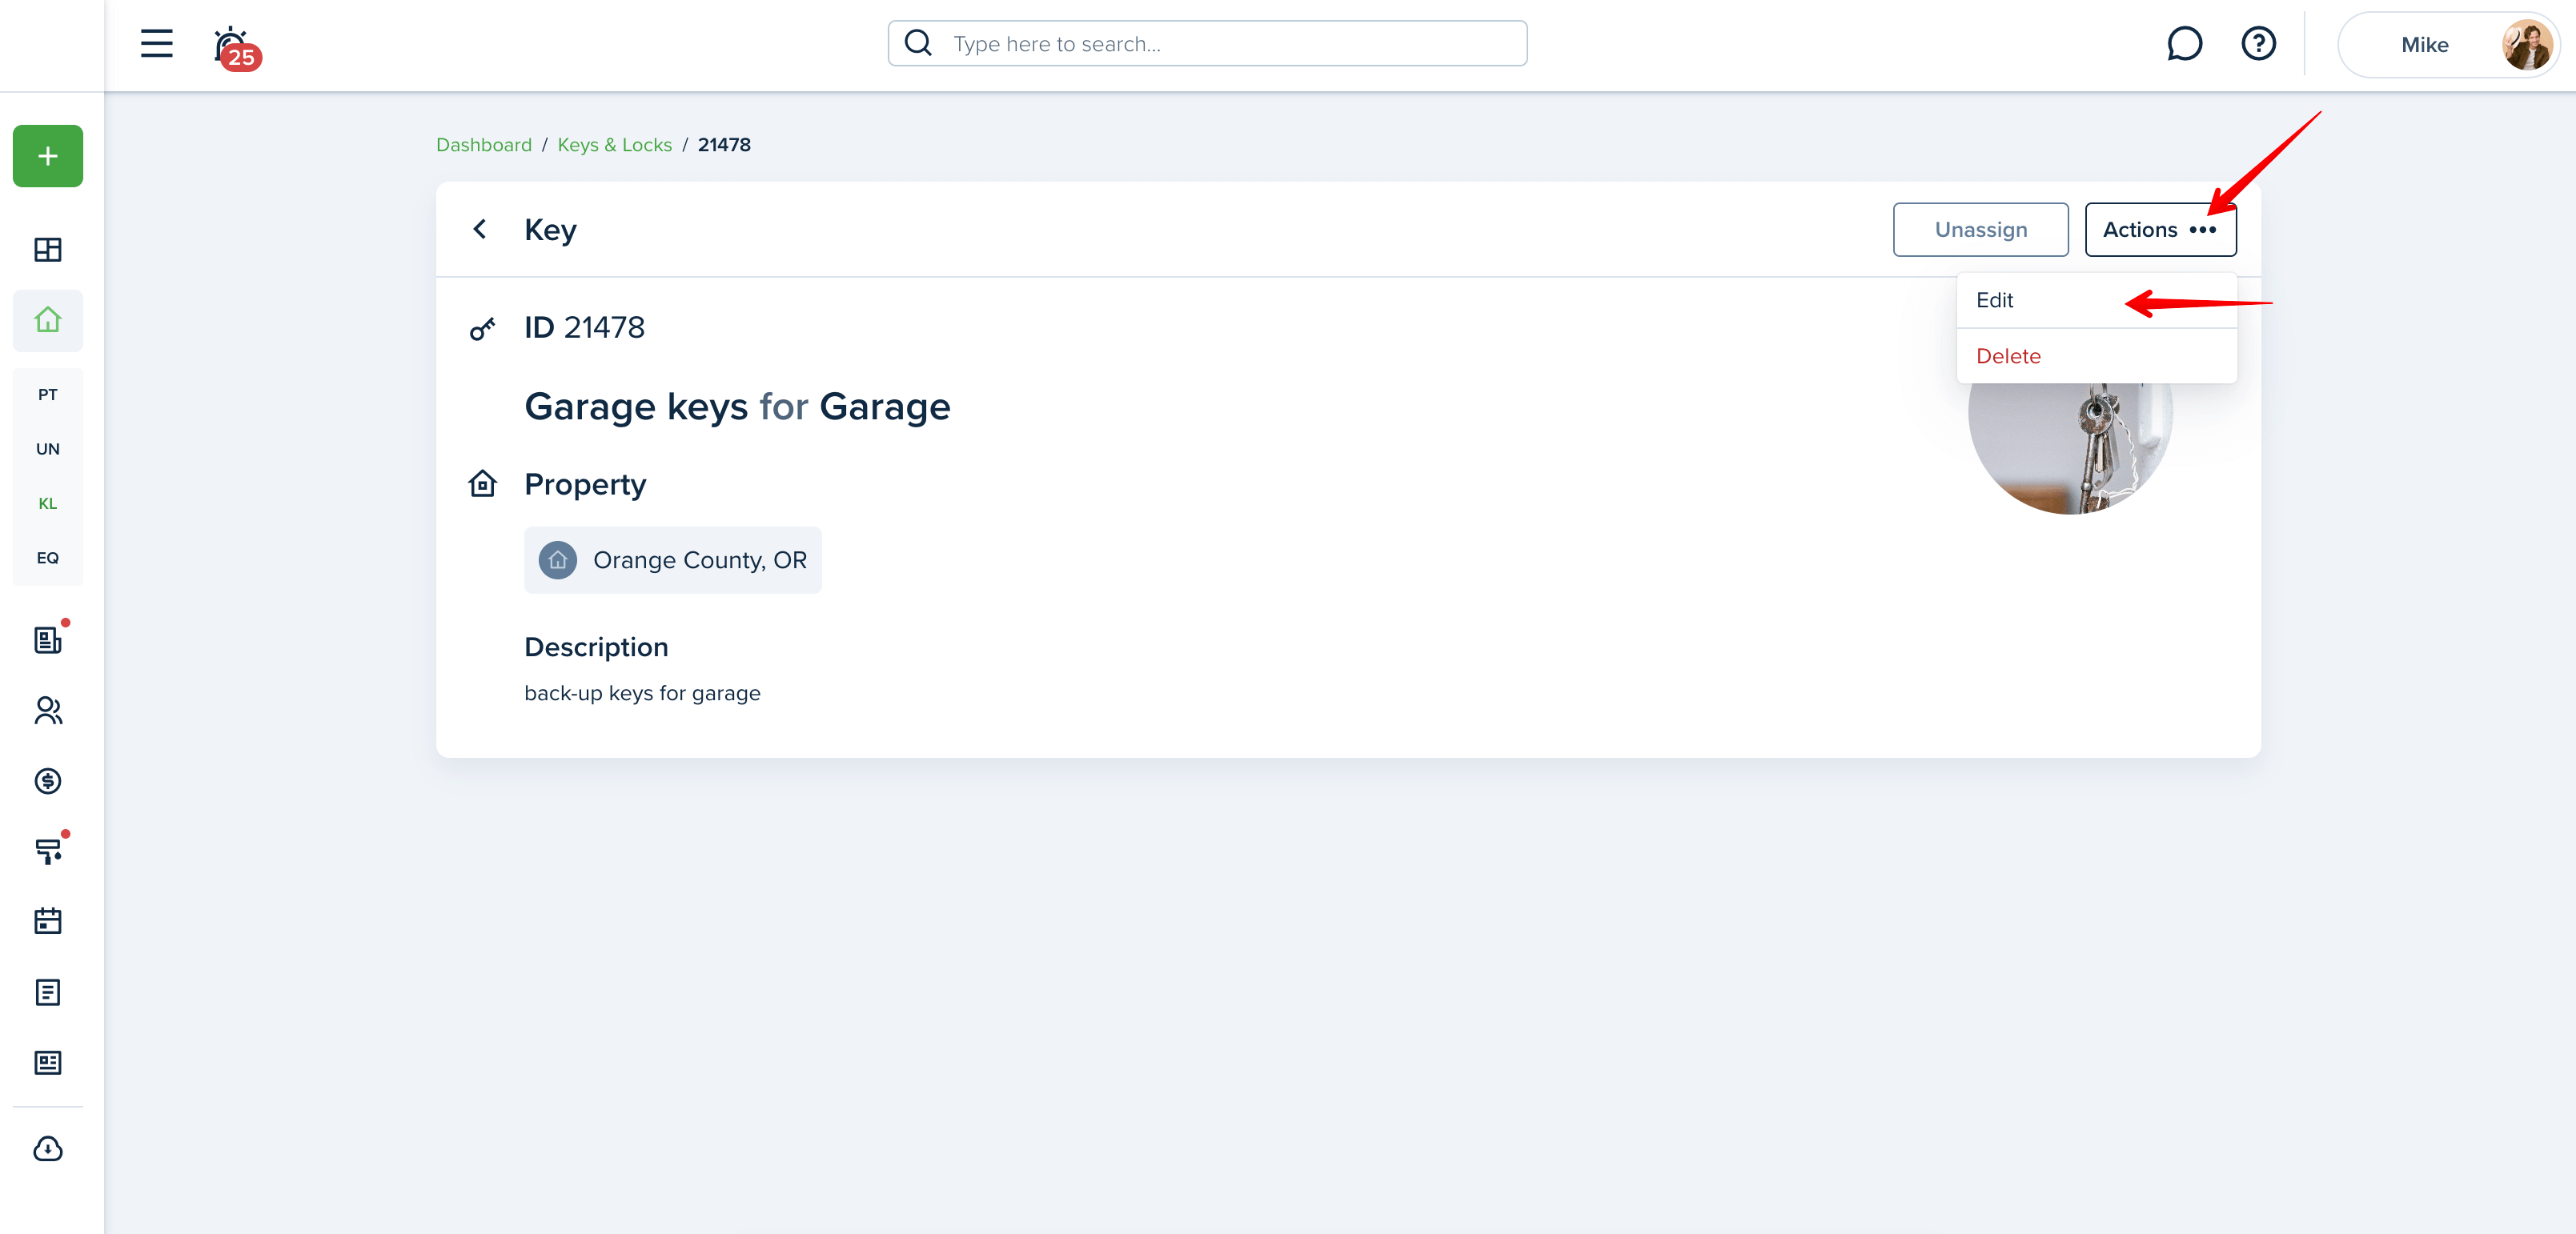The width and height of the screenshot is (2576, 1234).
Task: Click the Mike username label
Action: [x=2424, y=45]
